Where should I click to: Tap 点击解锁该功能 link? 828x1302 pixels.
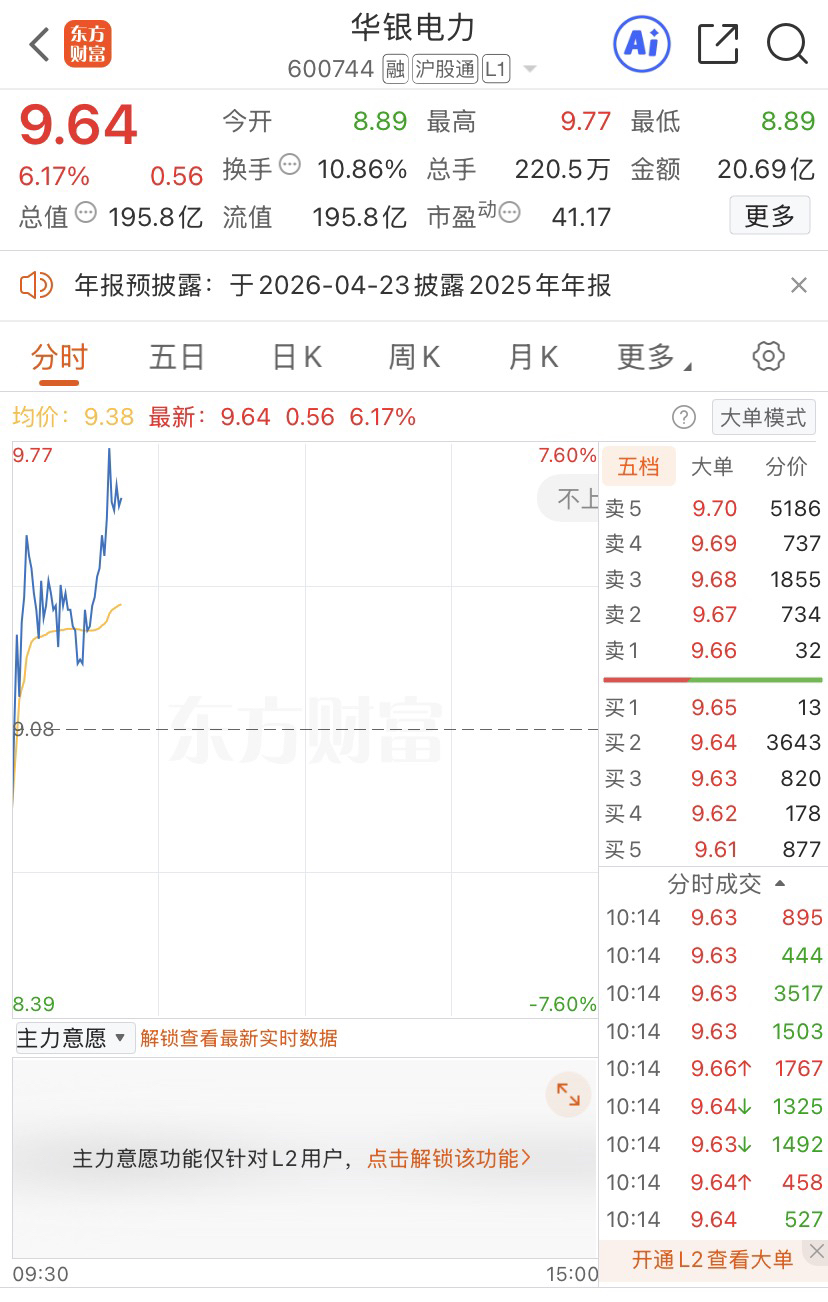(449, 1159)
